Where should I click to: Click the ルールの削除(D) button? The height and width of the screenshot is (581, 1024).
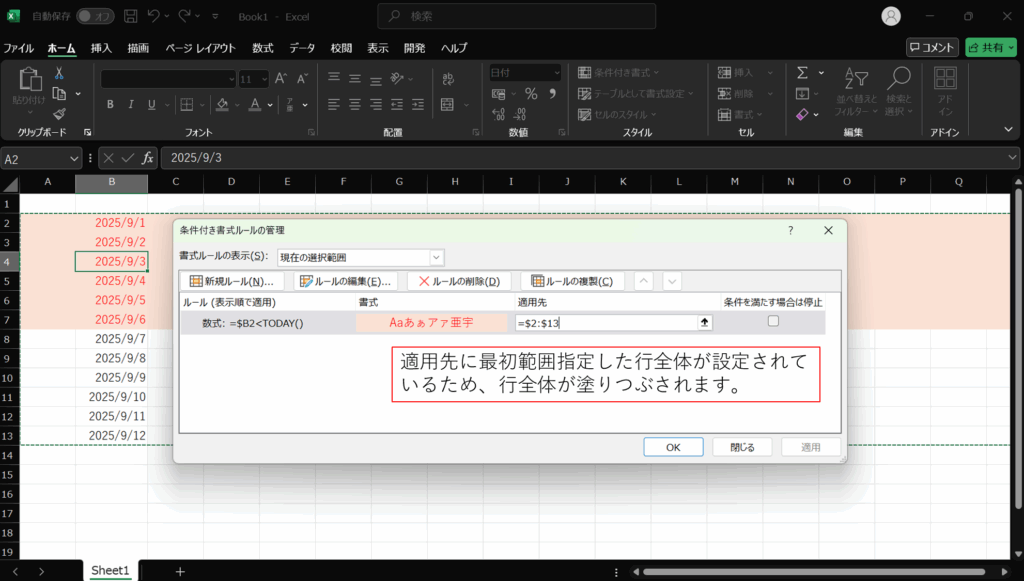[459, 281]
